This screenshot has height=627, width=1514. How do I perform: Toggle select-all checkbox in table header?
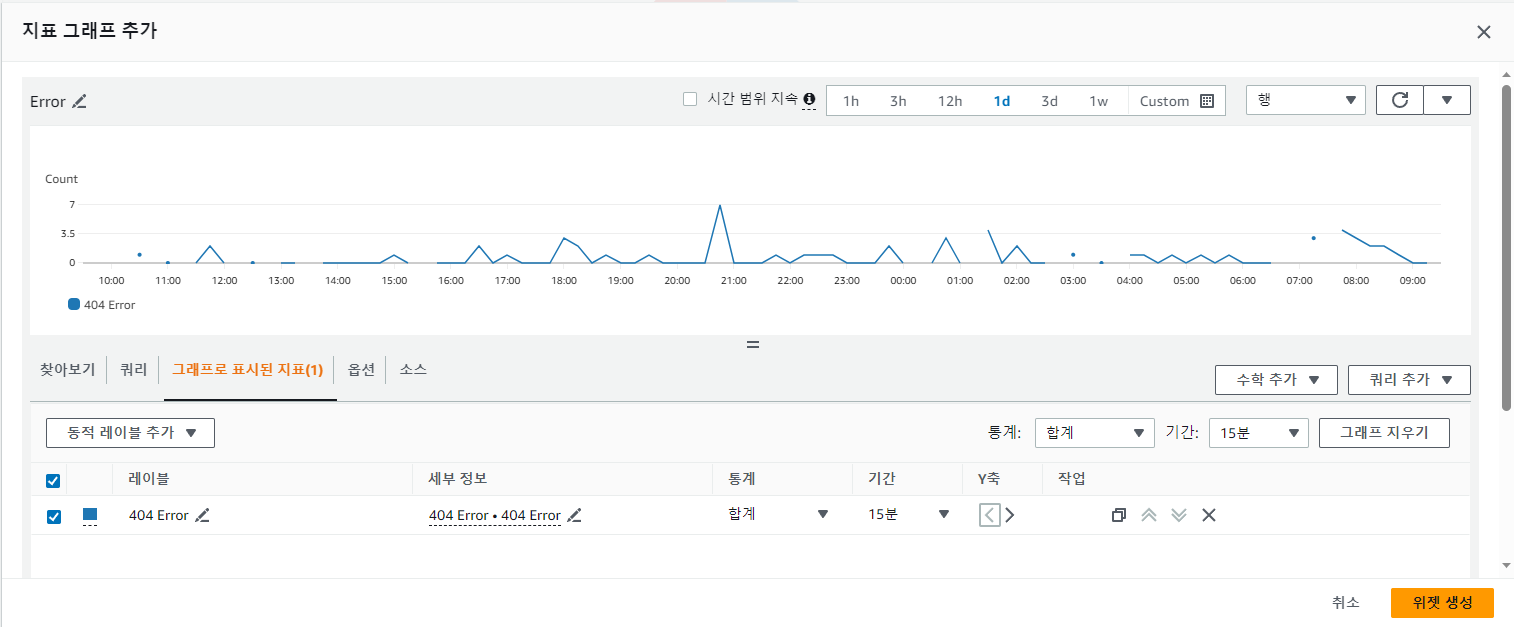[53, 481]
